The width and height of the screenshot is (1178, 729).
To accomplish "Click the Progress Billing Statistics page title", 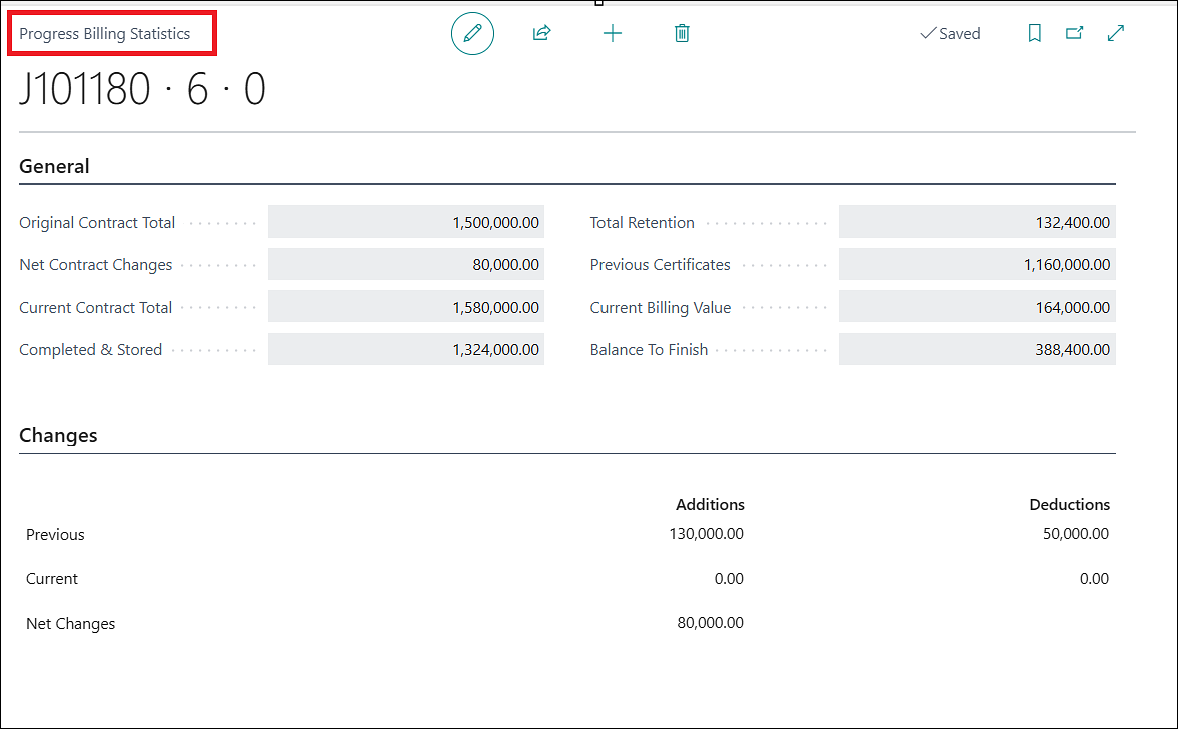I will (x=104, y=34).
